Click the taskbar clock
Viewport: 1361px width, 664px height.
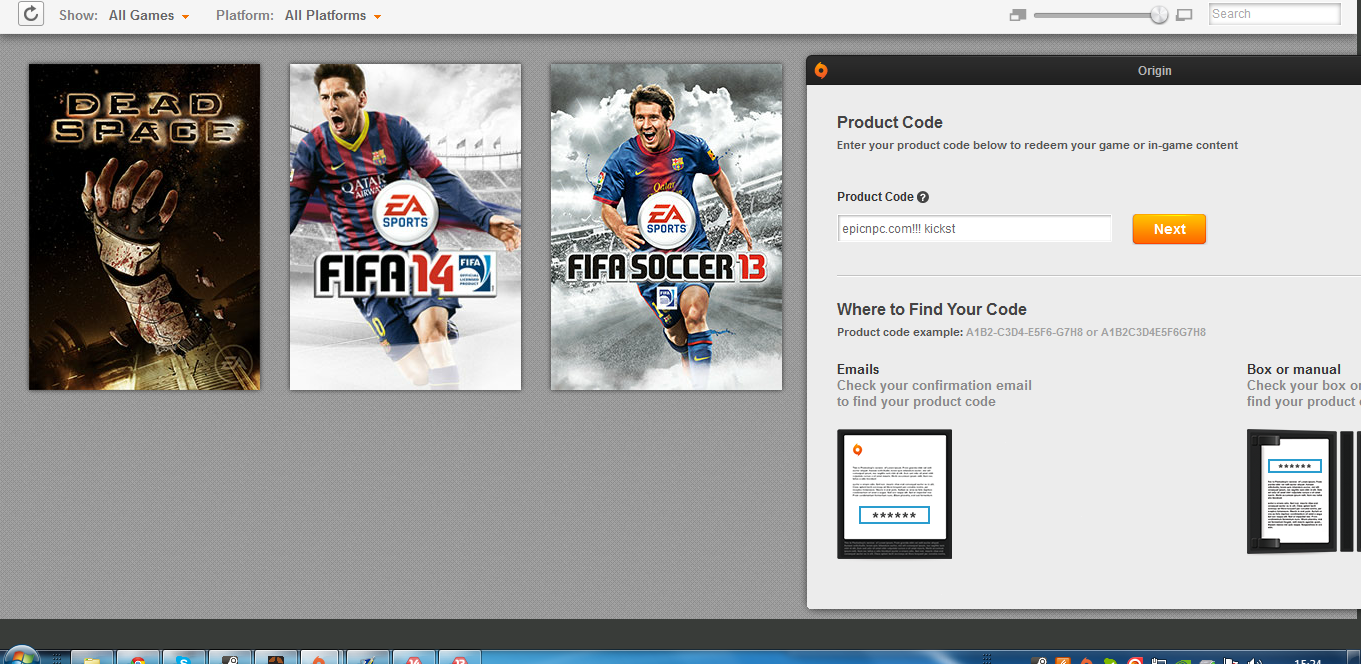coord(1306,660)
